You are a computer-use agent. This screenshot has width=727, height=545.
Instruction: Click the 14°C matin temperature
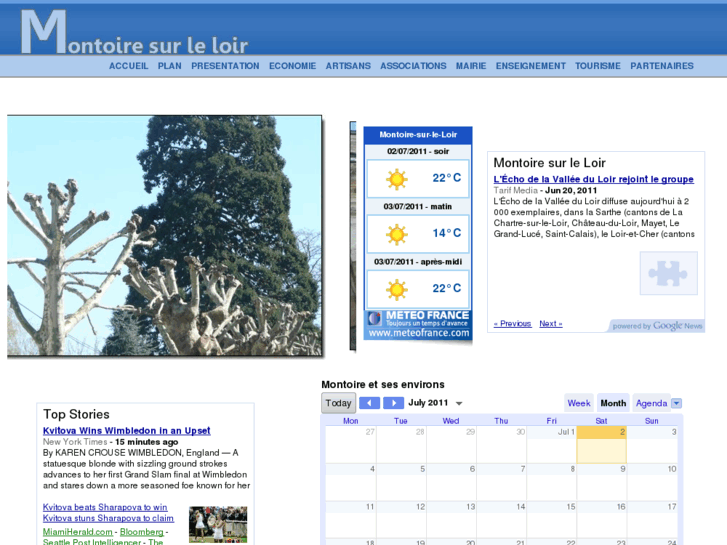click(x=446, y=233)
